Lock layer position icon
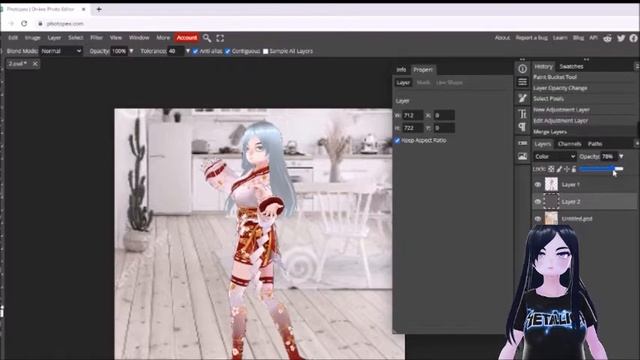Screen dimensions: 640x360 coord(567,169)
